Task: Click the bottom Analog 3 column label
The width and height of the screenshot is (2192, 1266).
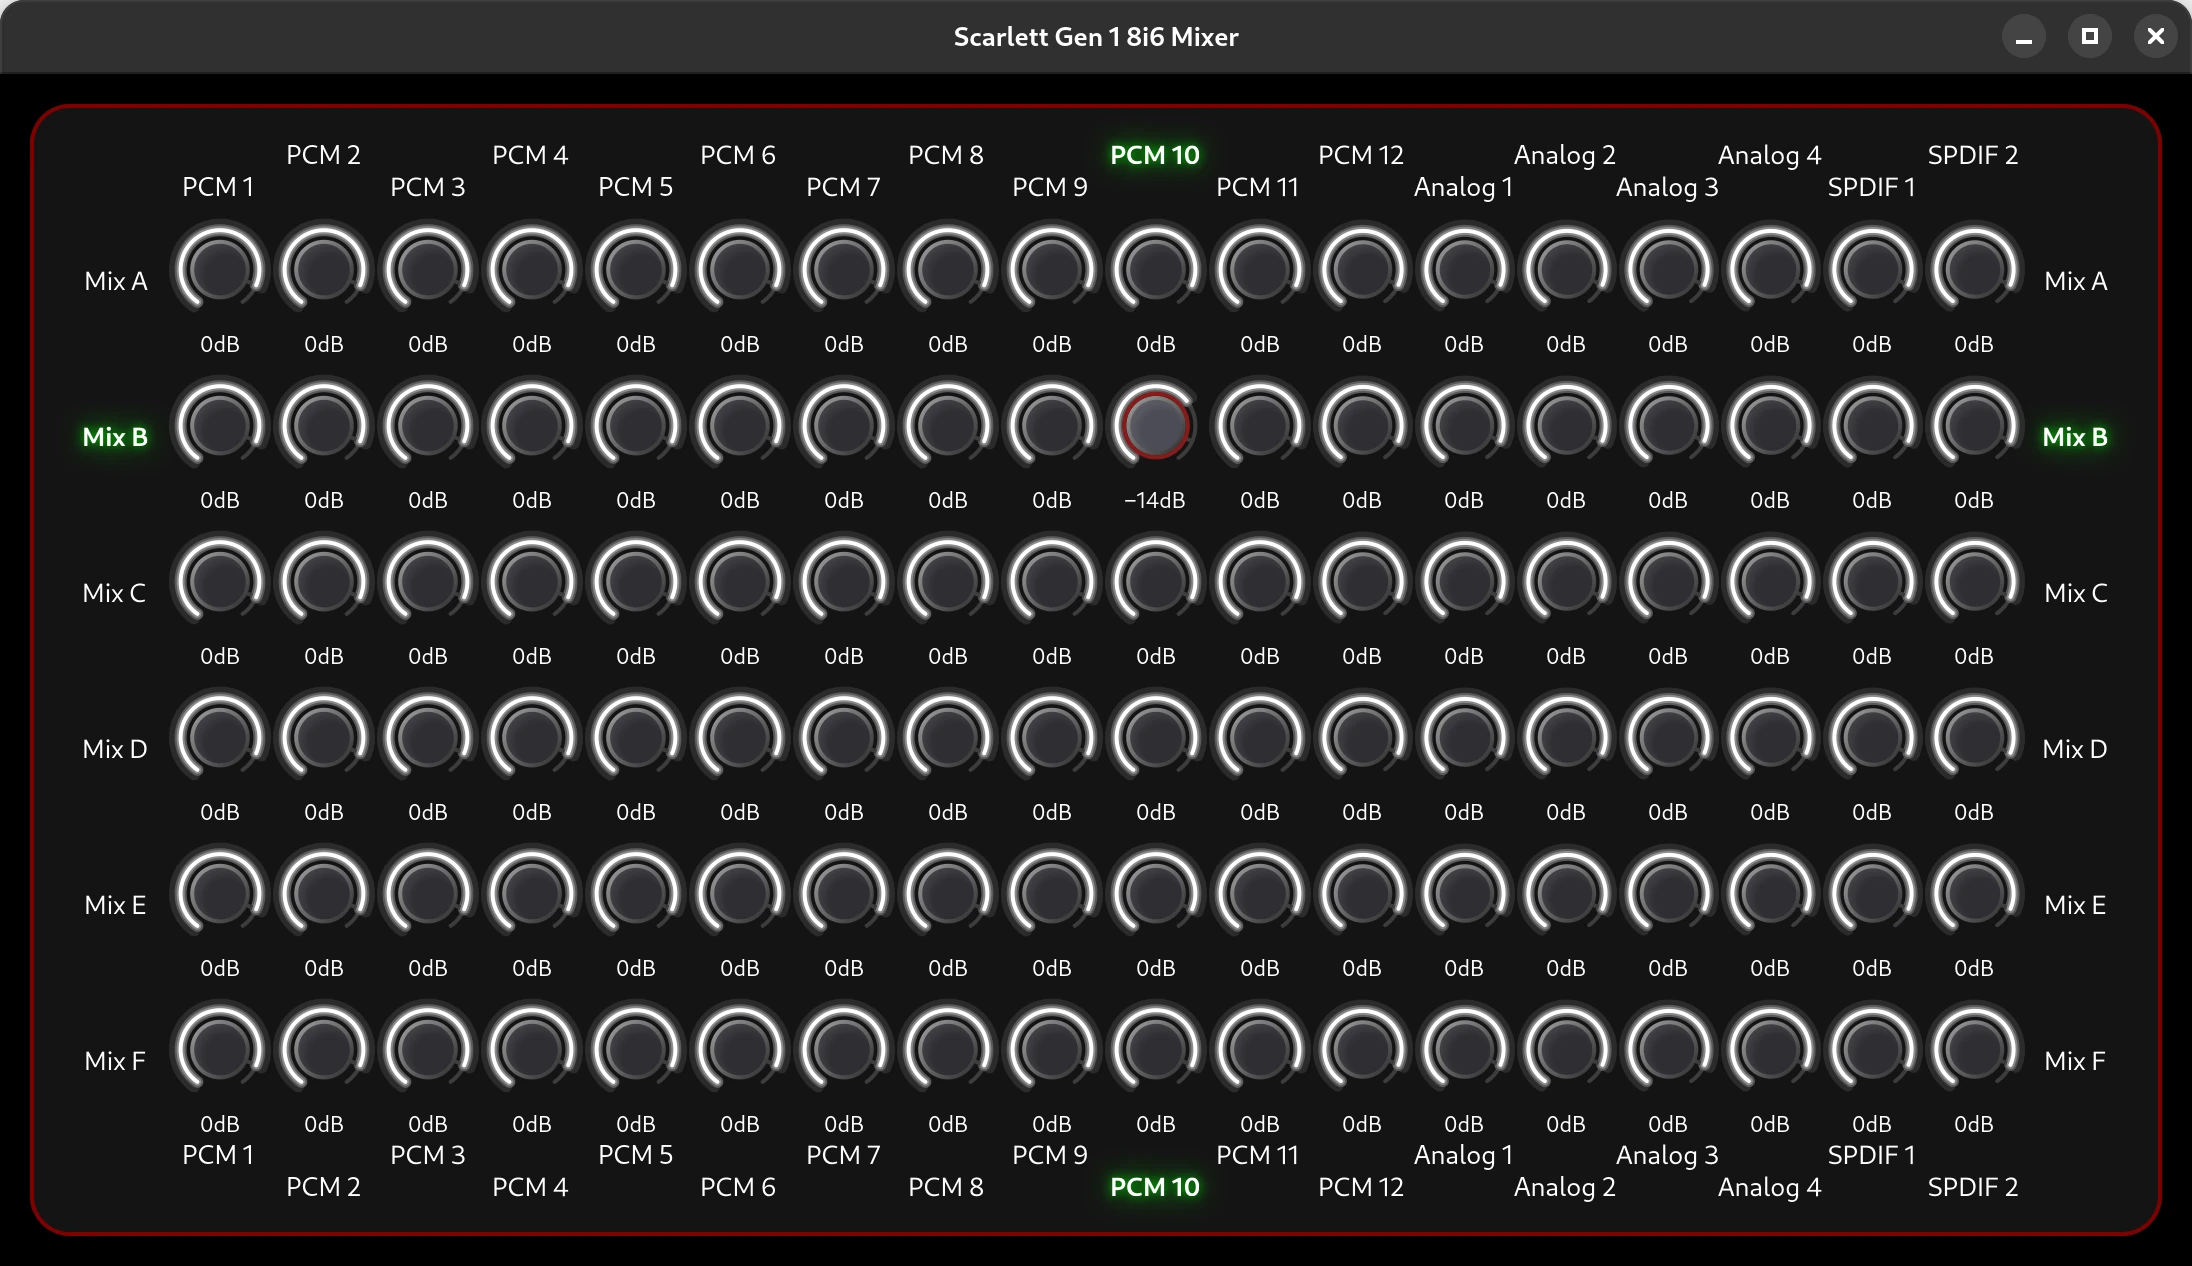Action: (1667, 1155)
